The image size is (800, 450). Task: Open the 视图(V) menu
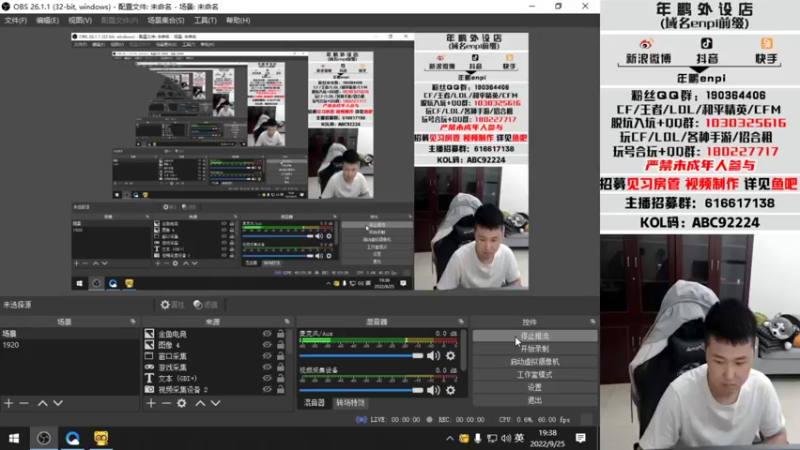click(80, 20)
